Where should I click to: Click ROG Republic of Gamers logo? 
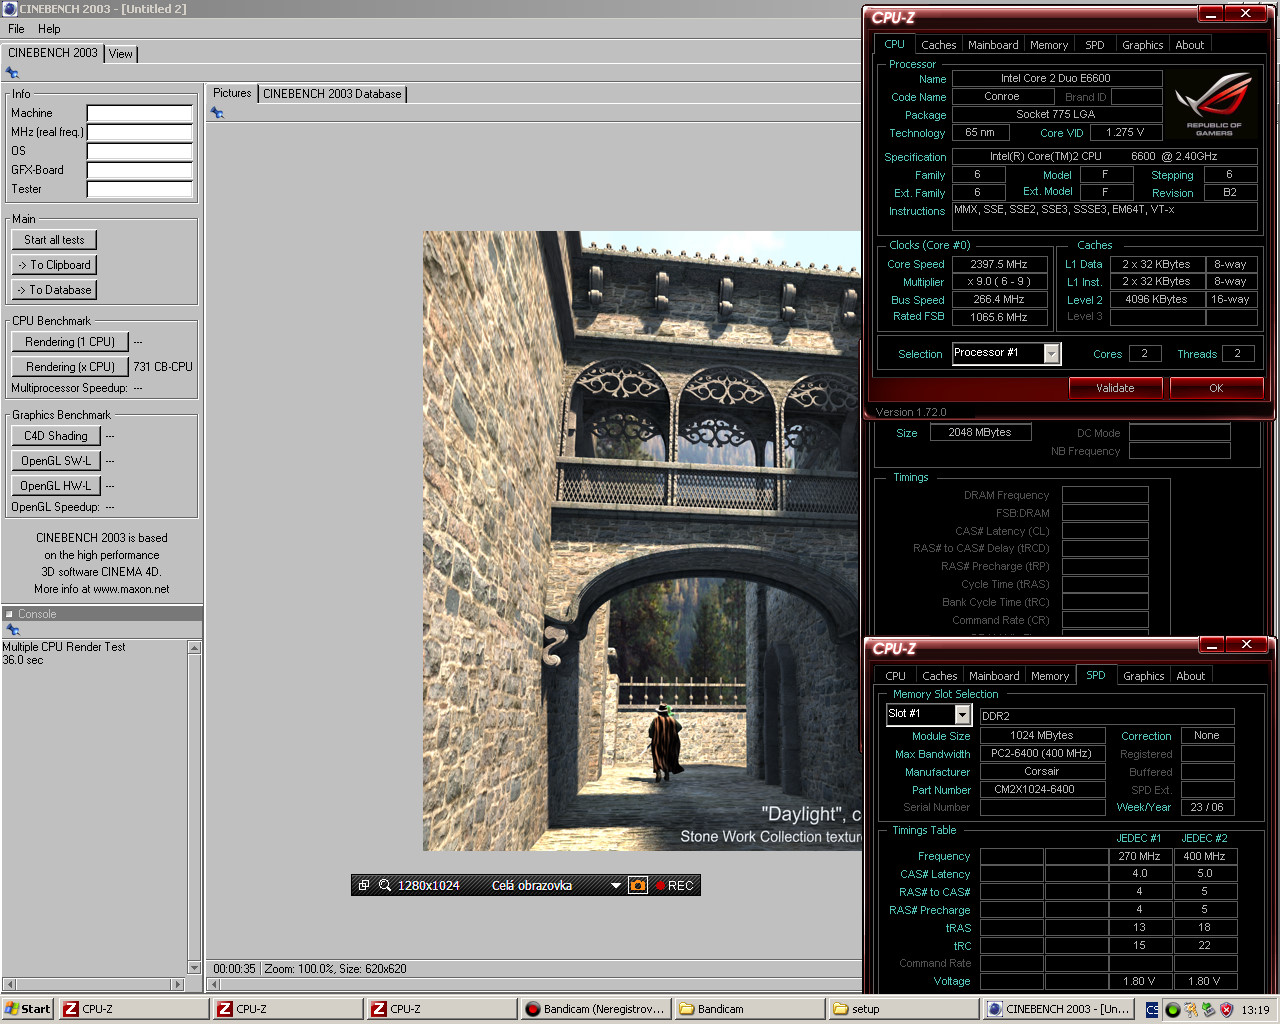click(1214, 105)
